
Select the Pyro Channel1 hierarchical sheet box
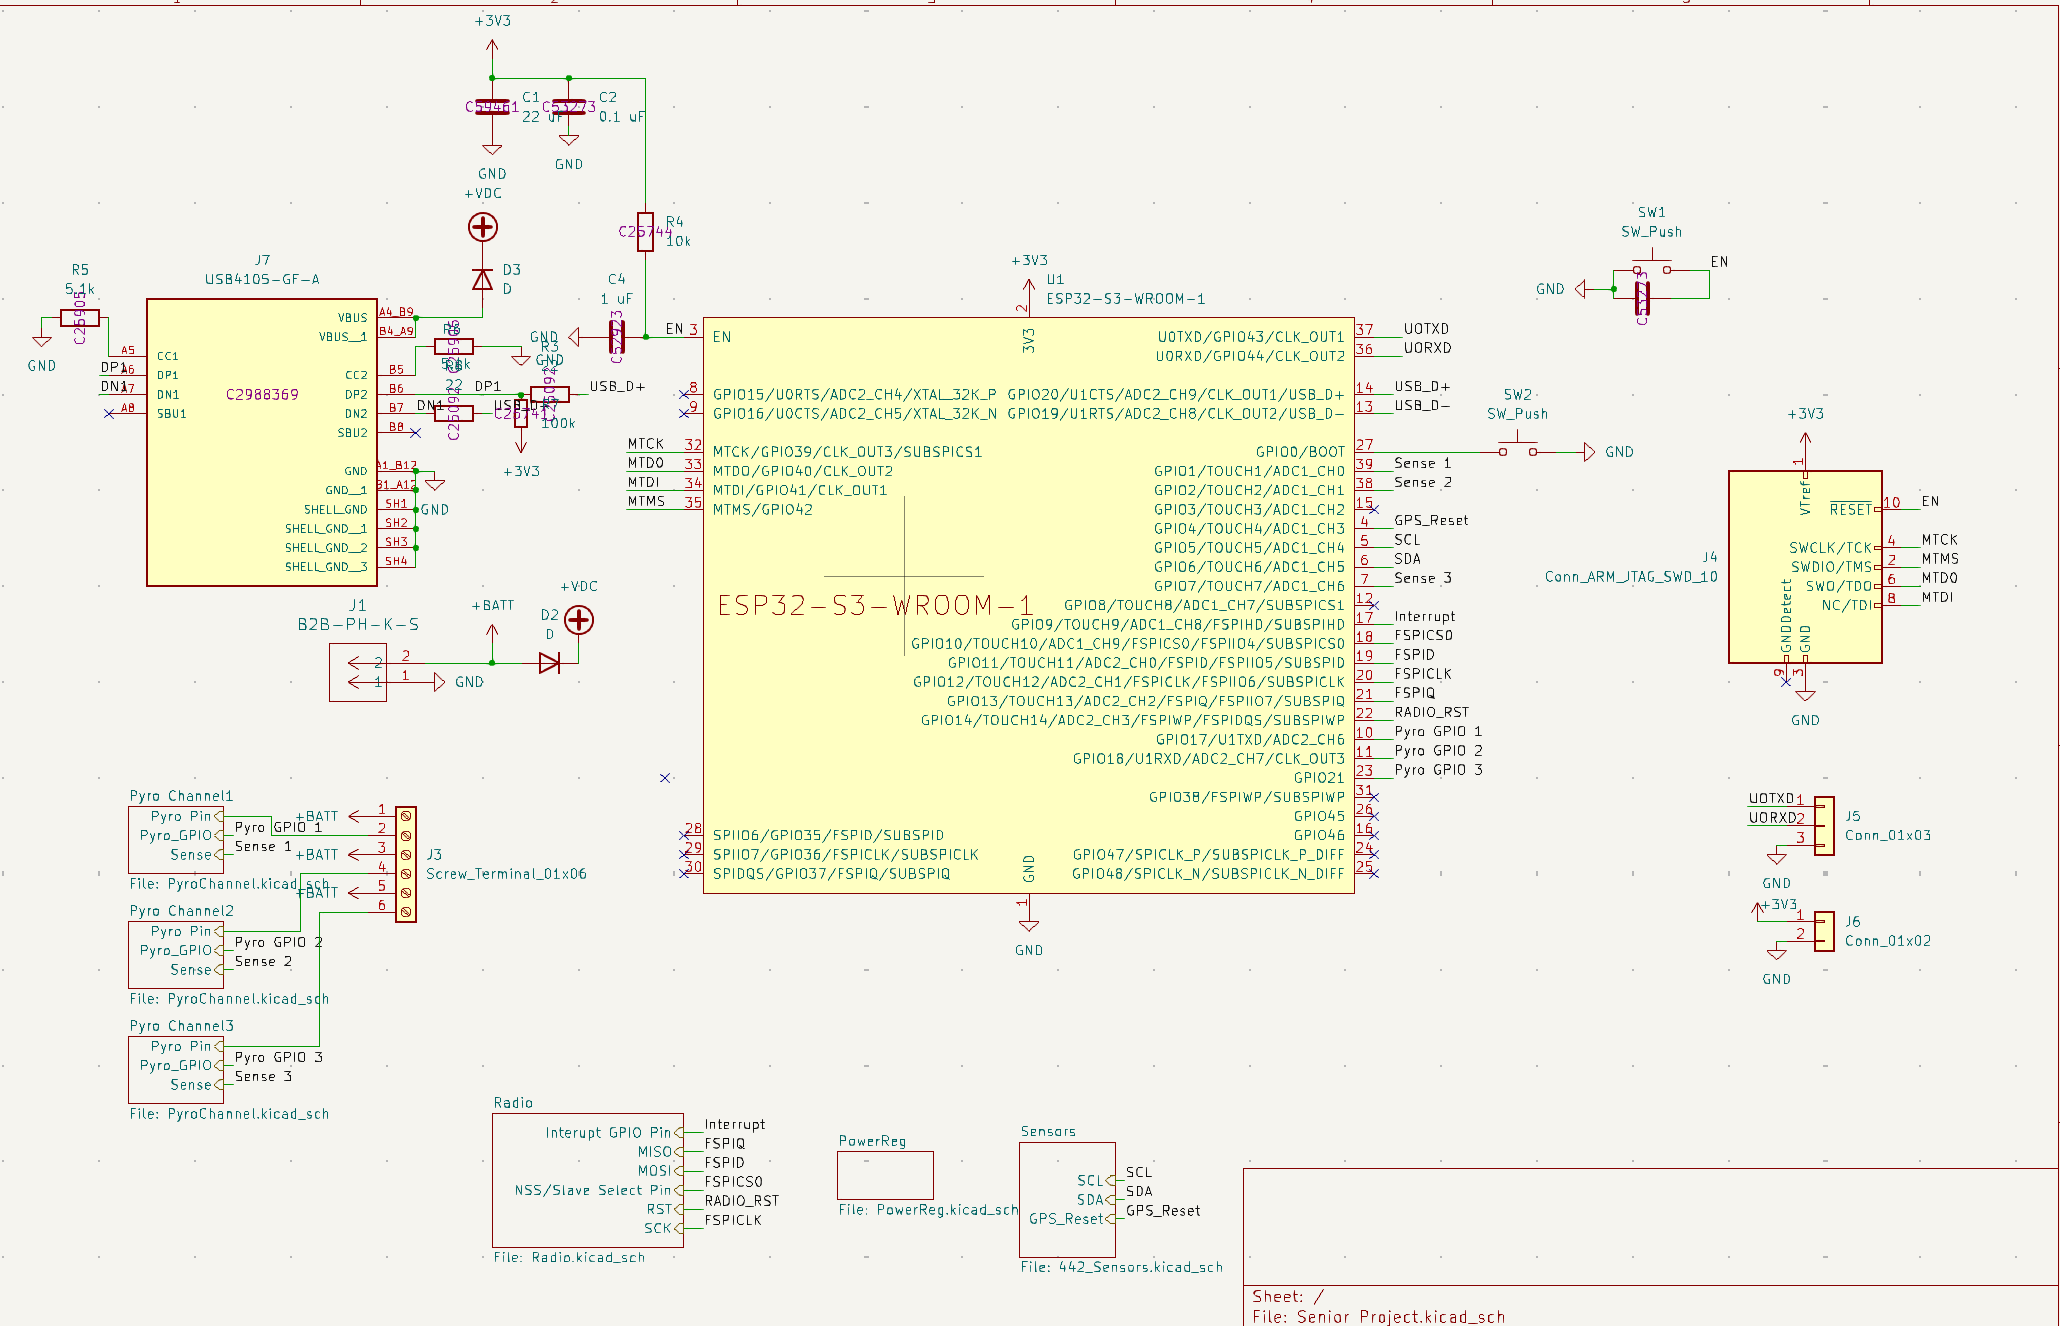pyautogui.click(x=176, y=840)
